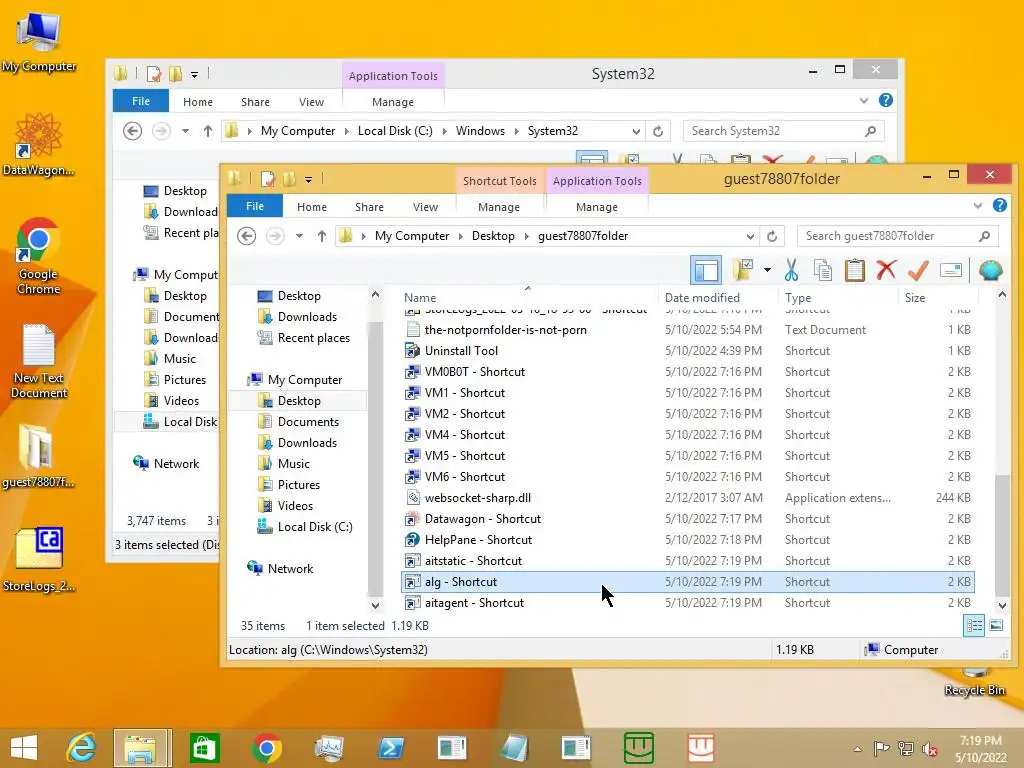Click scroll down arrow of file list scrollbar
Viewport: 1024px width, 768px height.
click(x=1002, y=606)
